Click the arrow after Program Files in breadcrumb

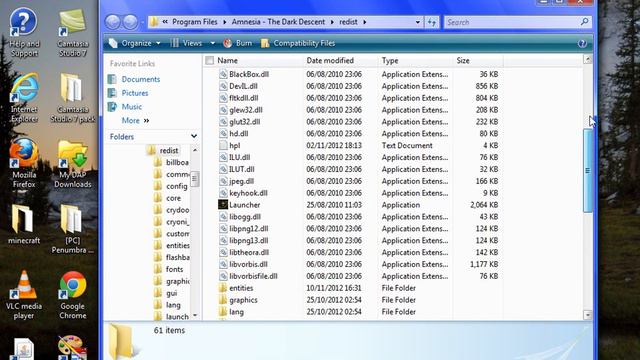(224, 22)
